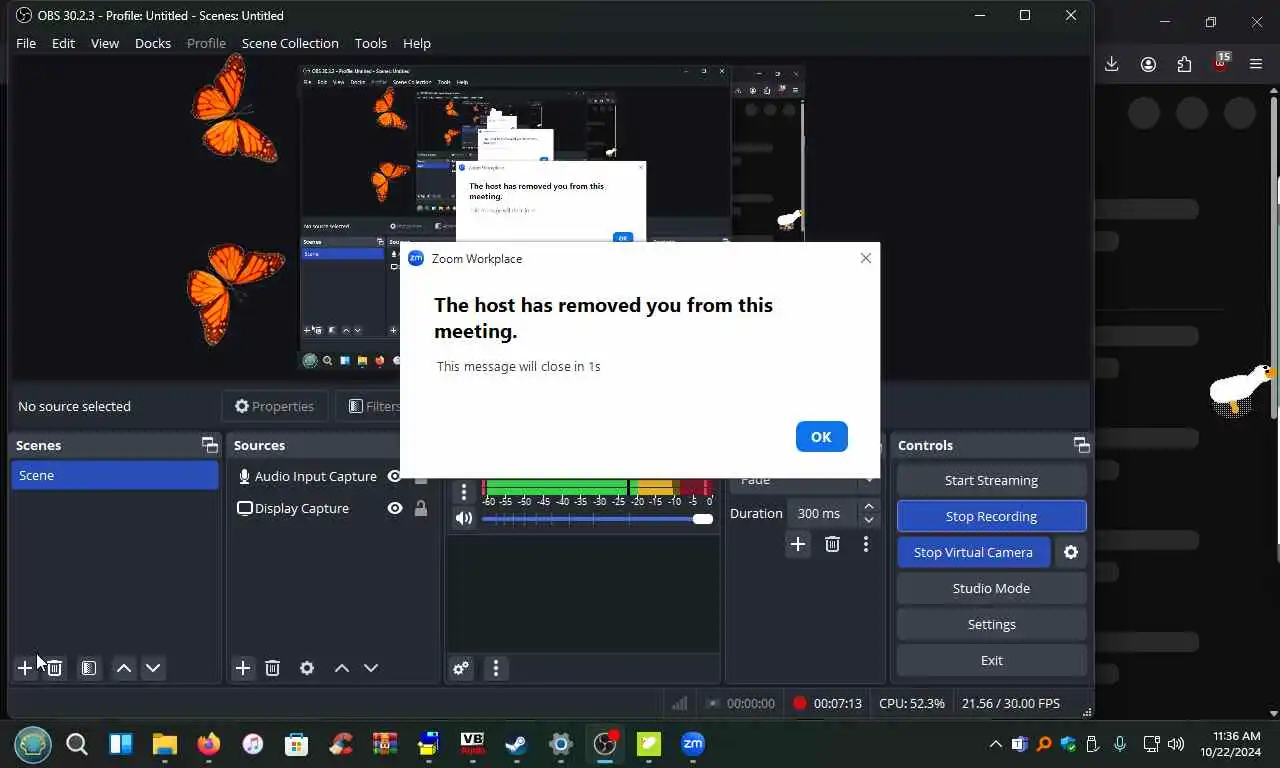
Task: Click the browser downloads icon
Action: pos(1112,64)
